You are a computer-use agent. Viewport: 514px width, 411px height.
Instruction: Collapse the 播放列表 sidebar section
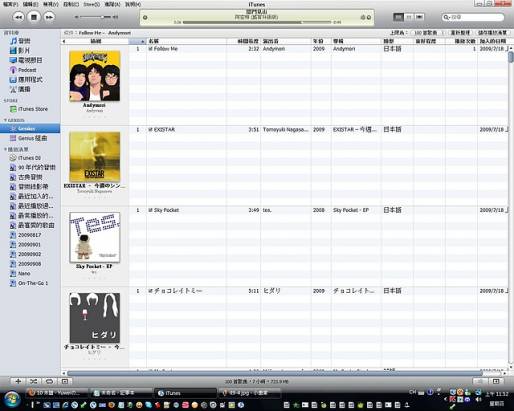[x=5, y=149]
